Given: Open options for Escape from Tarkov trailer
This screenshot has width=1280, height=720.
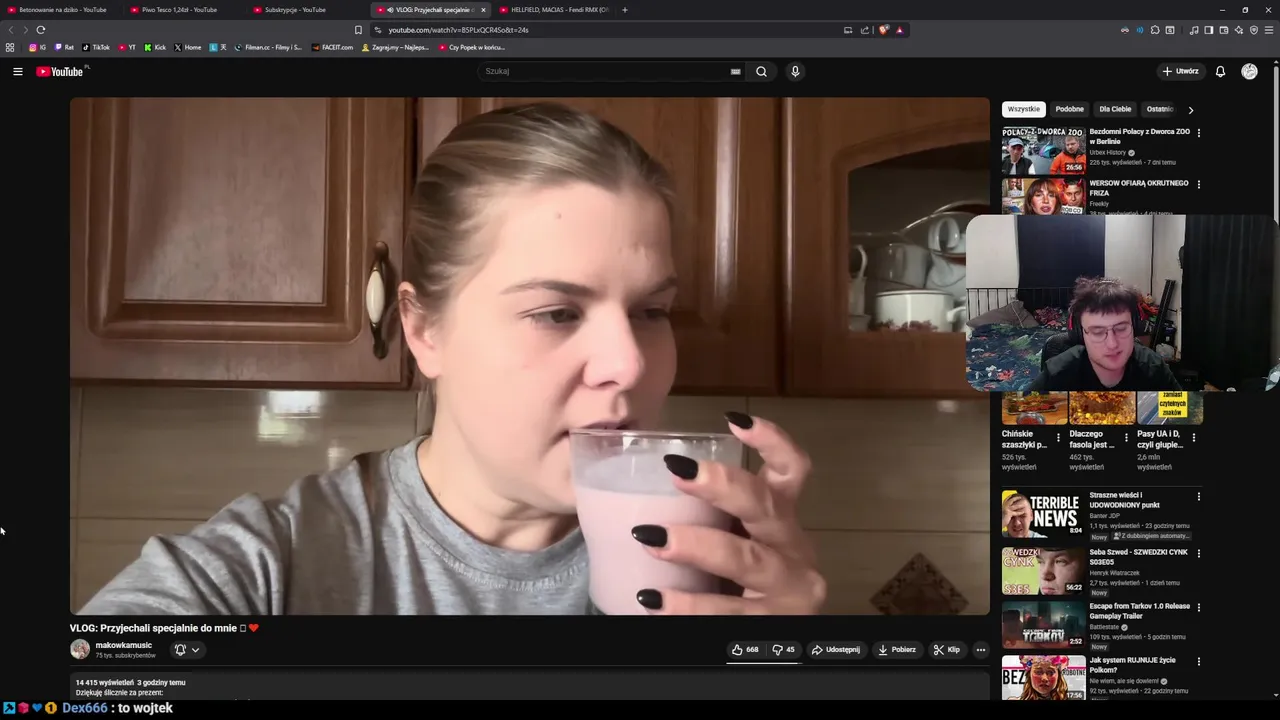Looking at the screenshot, I should (x=1199, y=607).
